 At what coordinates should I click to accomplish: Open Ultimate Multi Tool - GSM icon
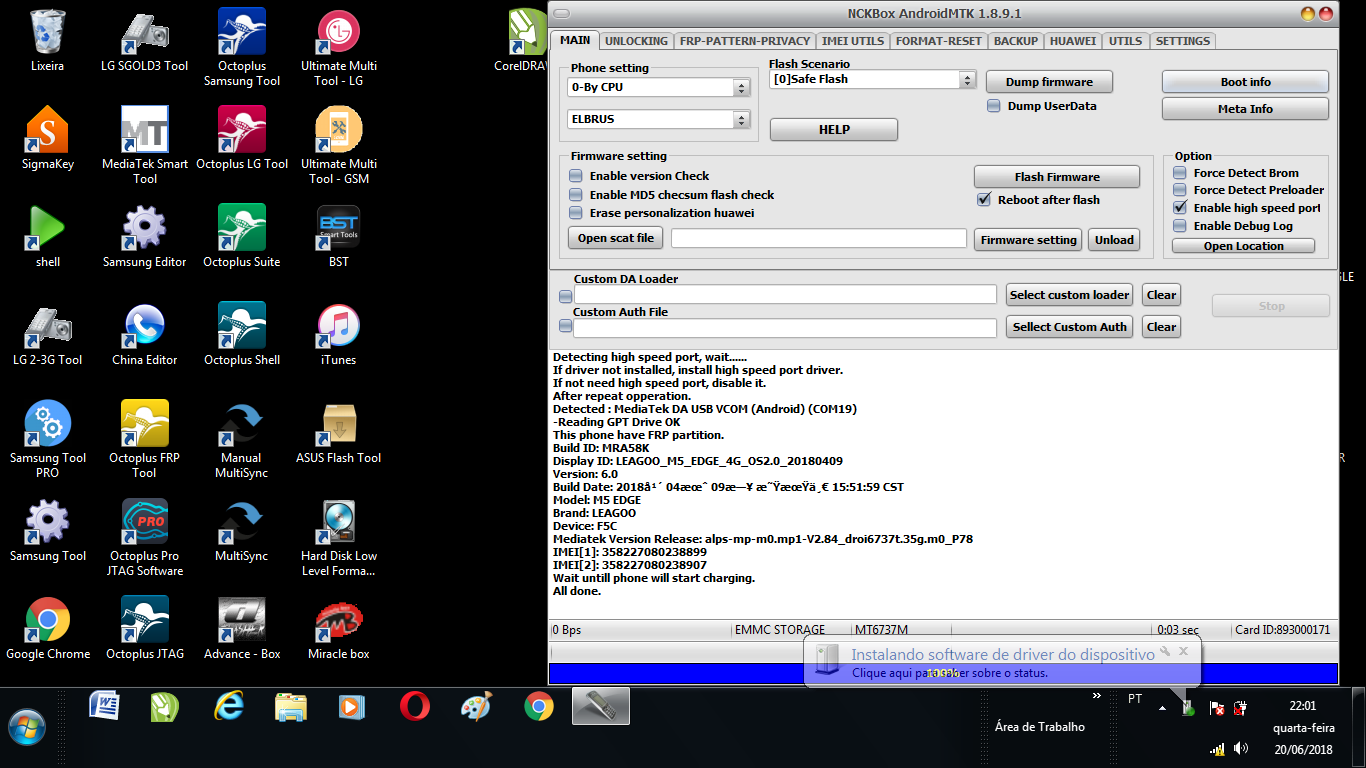(x=339, y=145)
